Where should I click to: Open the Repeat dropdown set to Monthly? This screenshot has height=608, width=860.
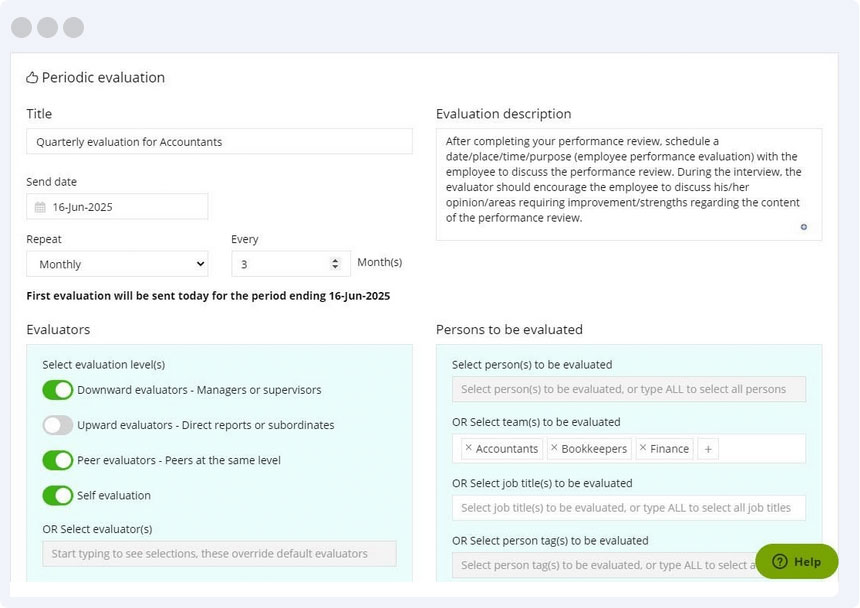117,262
